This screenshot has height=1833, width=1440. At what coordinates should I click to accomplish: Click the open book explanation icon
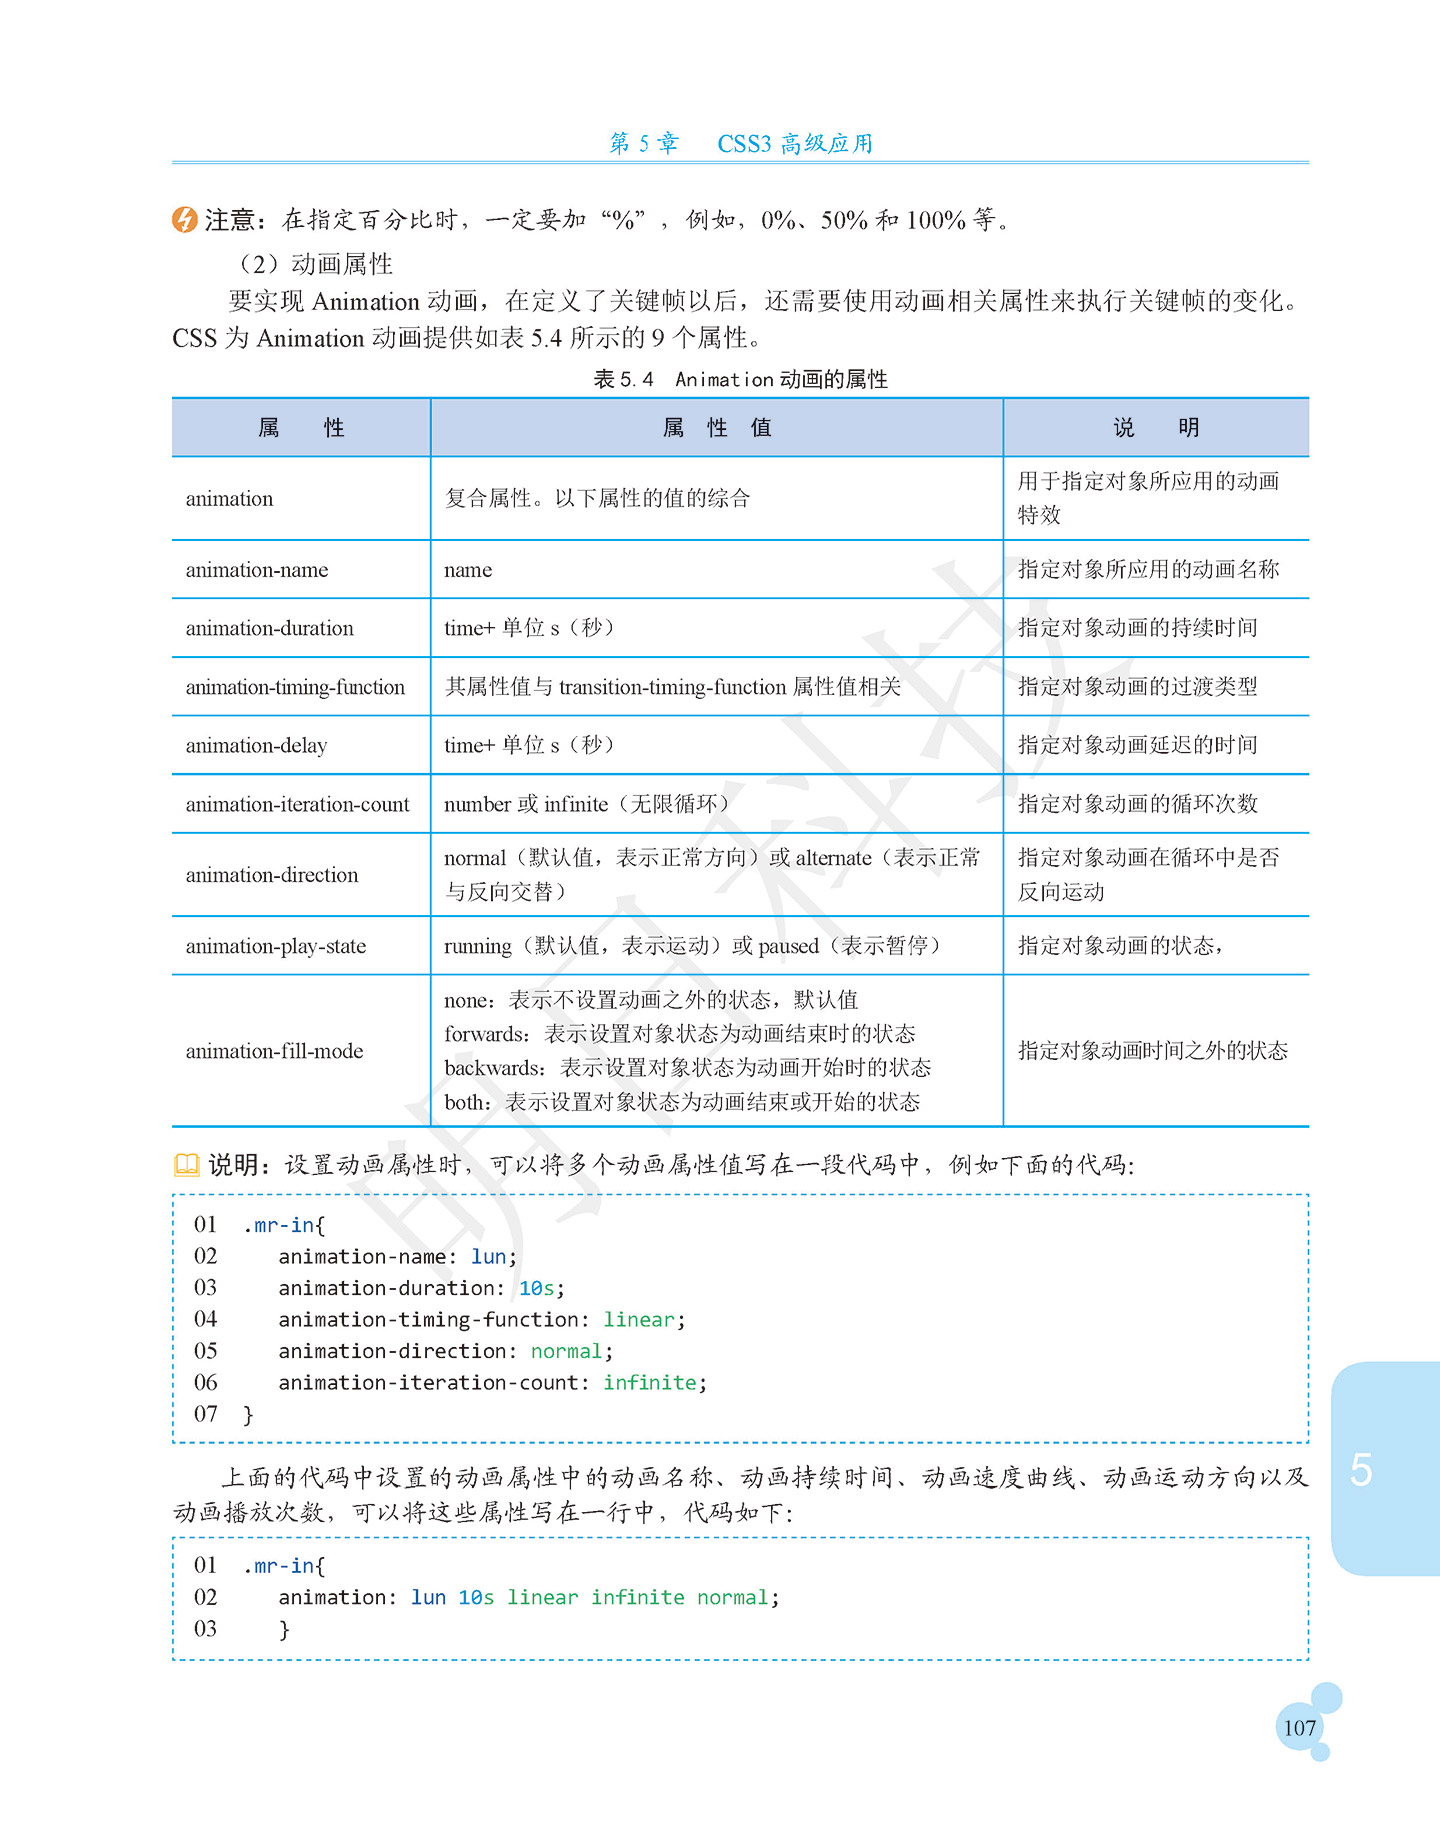point(187,1165)
